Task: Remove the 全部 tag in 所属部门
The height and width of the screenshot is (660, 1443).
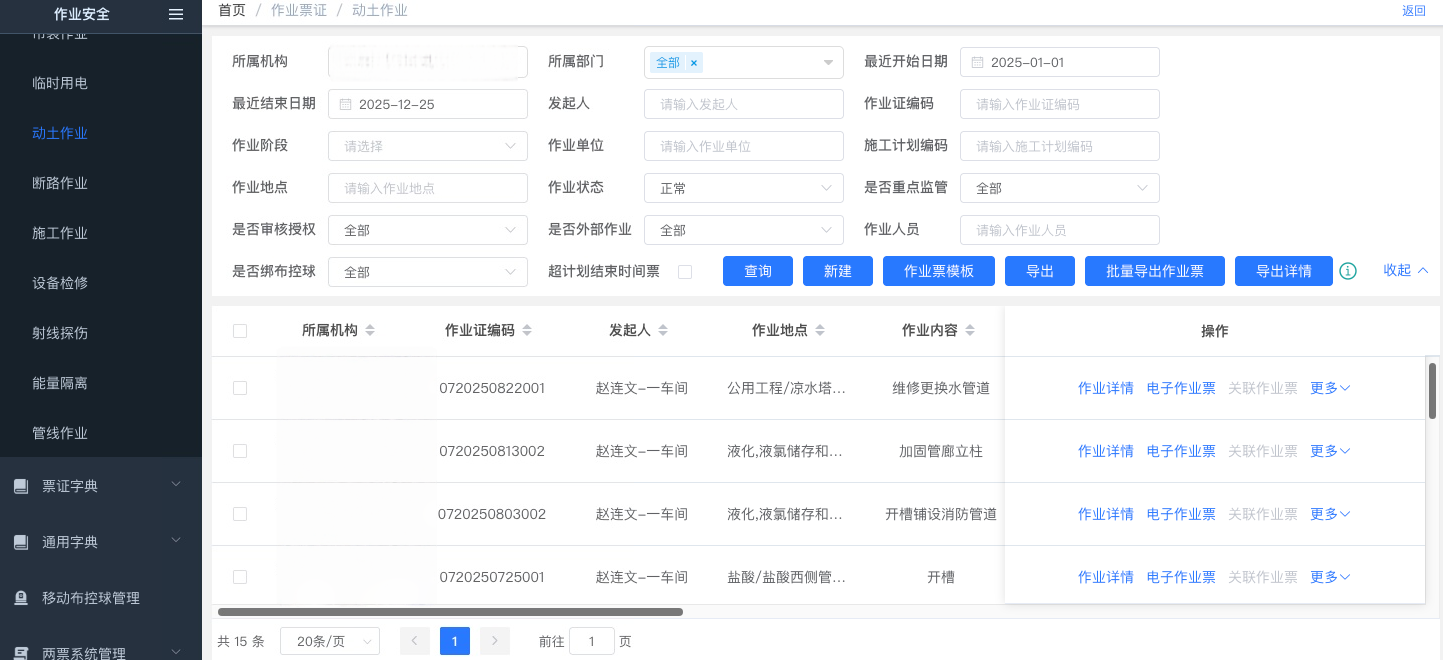Action: click(694, 63)
